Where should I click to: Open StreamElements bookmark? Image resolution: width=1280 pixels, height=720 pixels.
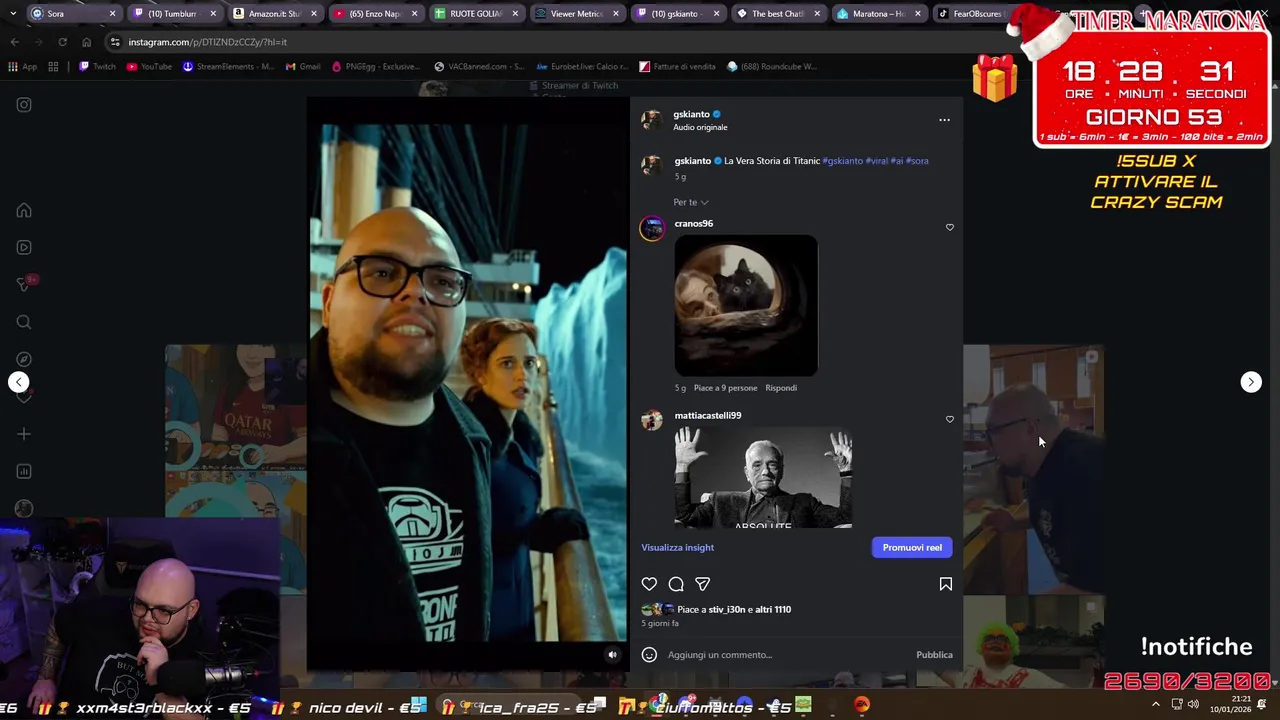click(227, 67)
